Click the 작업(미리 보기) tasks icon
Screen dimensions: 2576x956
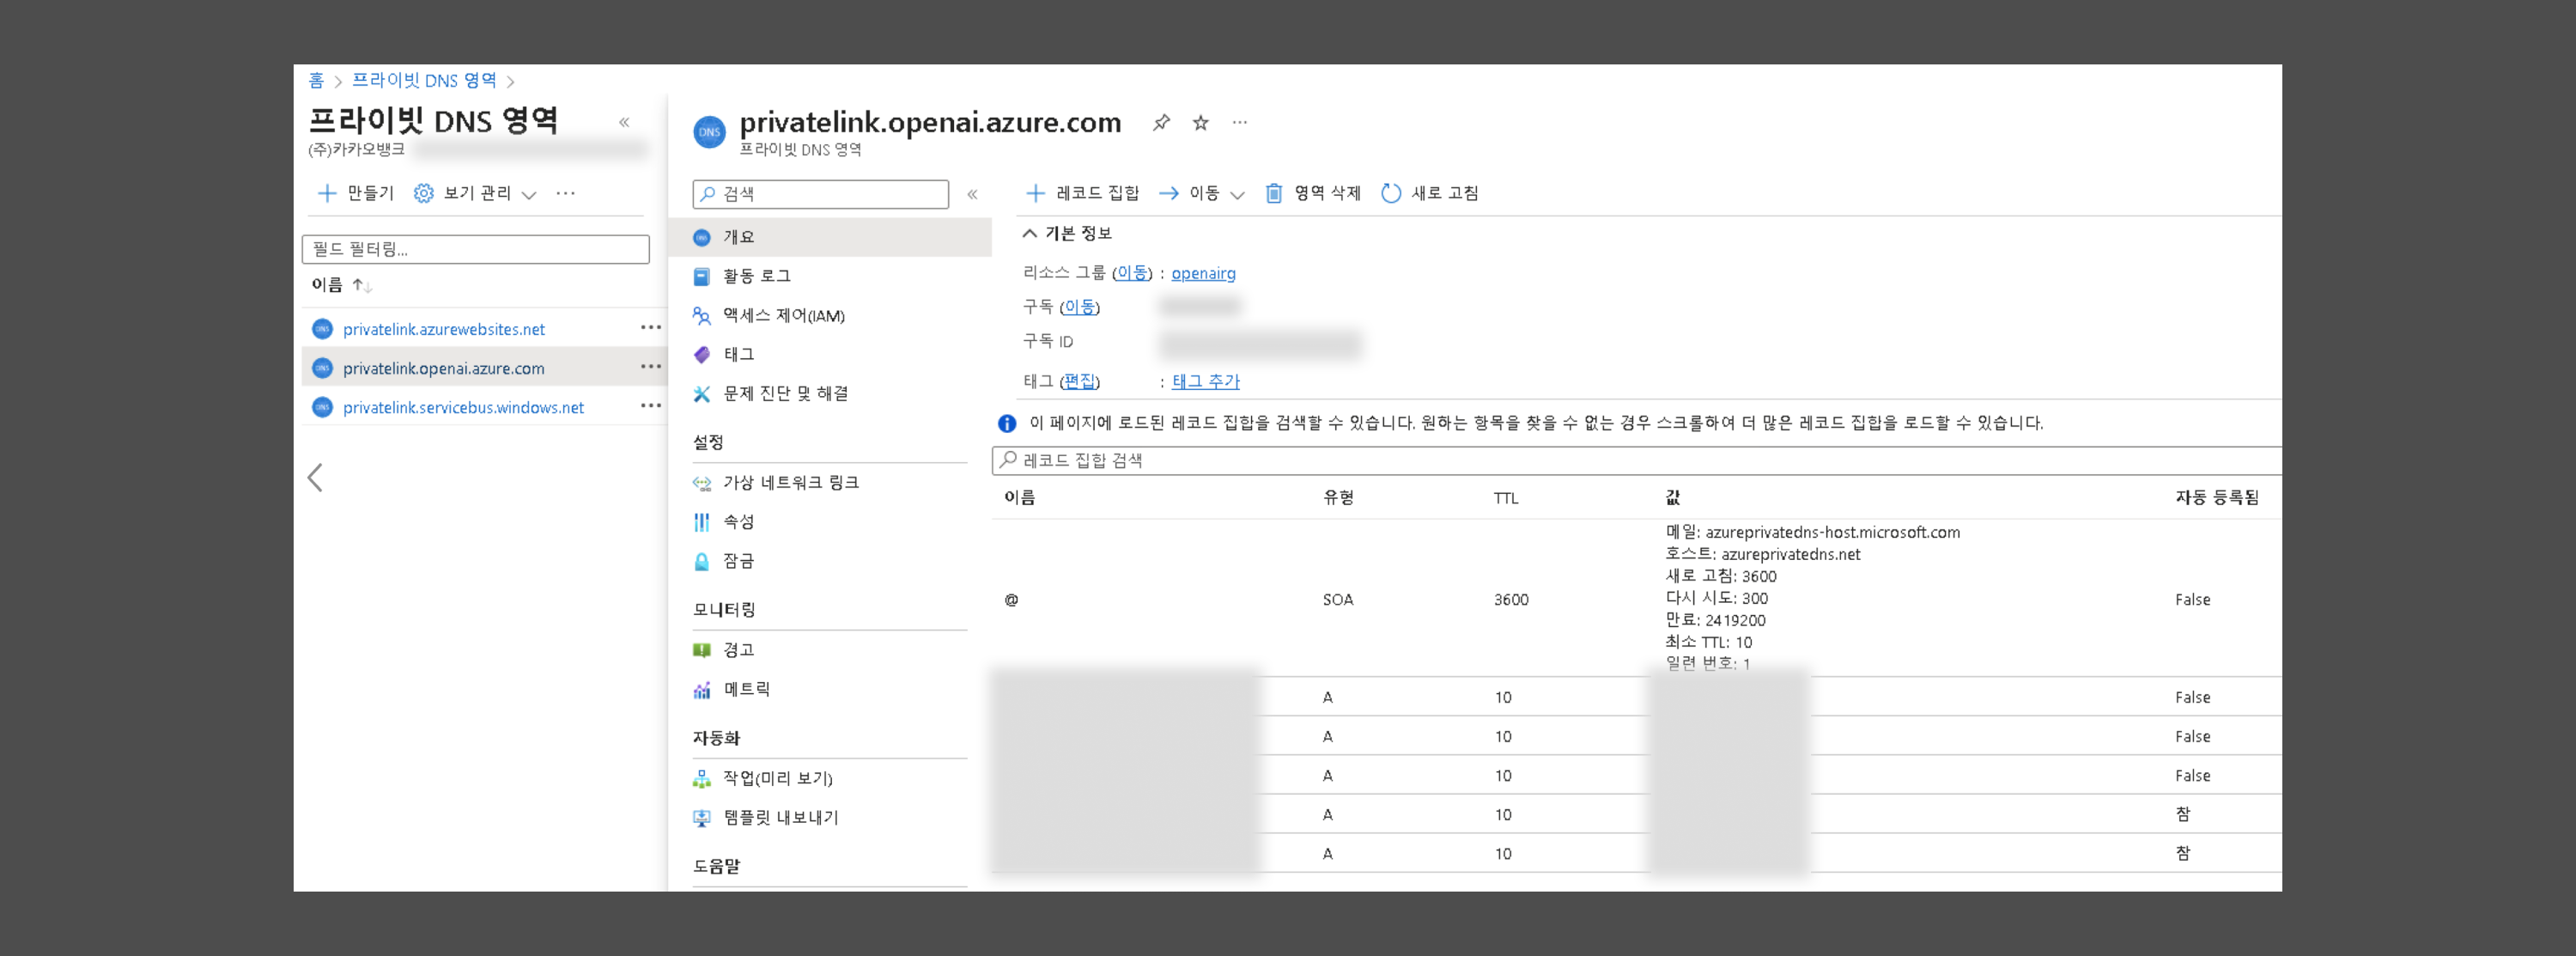pyautogui.click(x=702, y=778)
